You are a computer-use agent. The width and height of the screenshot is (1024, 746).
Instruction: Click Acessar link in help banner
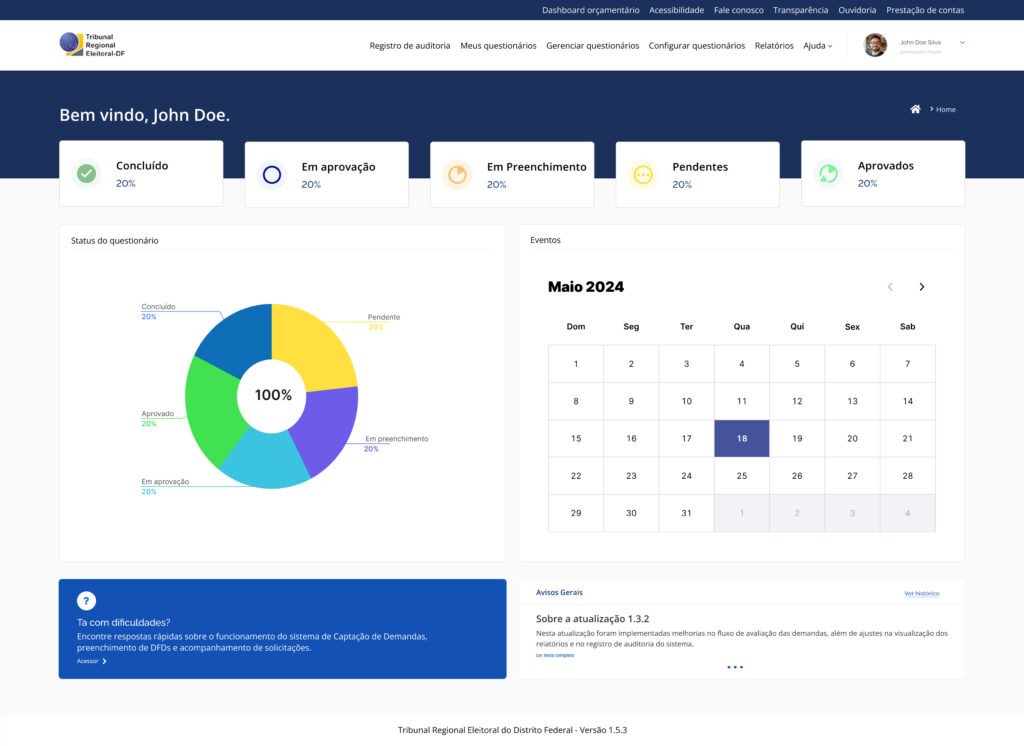point(91,661)
